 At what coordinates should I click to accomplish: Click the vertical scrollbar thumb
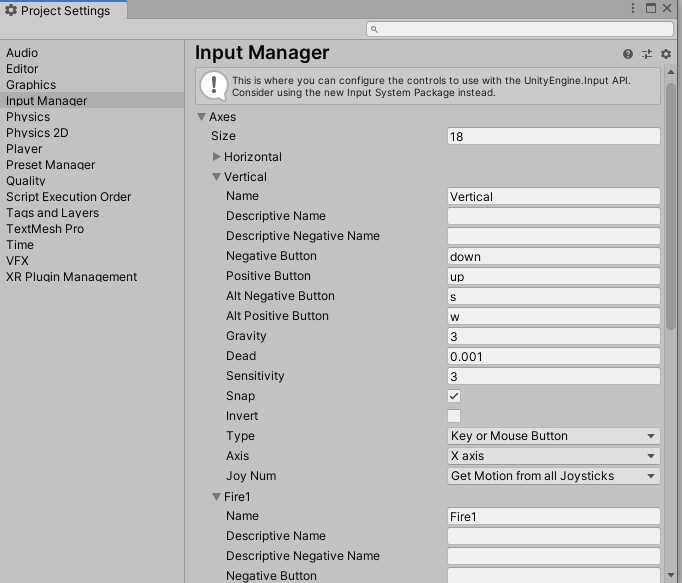(x=671, y=206)
